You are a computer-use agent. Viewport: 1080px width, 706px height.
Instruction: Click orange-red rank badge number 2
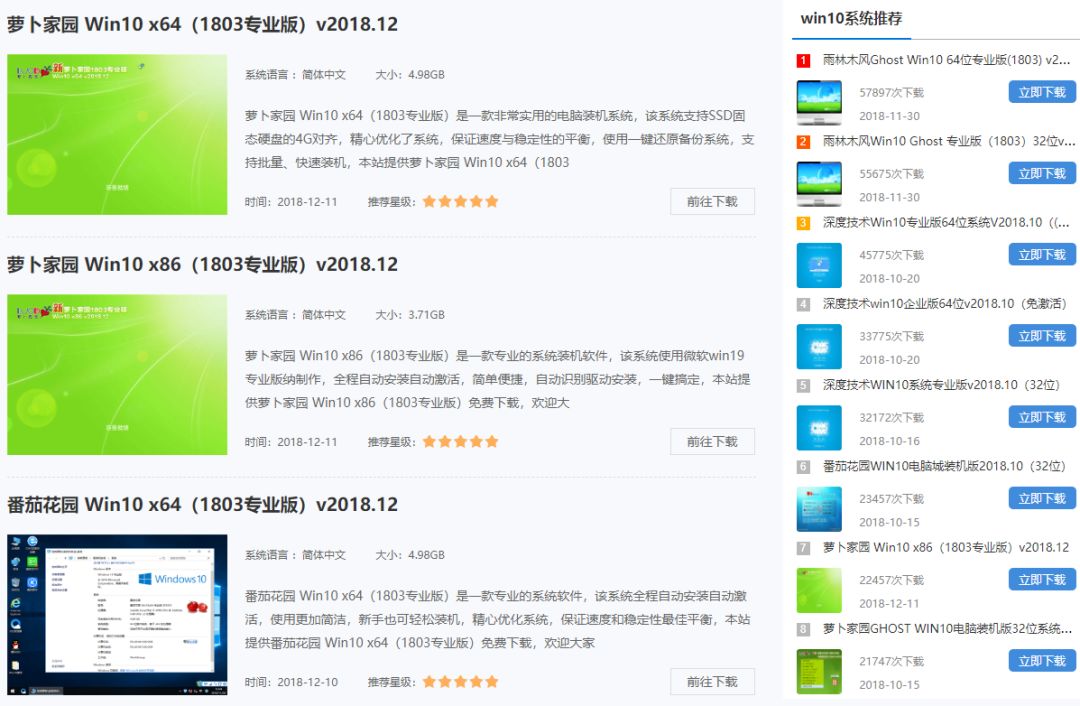(x=803, y=142)
